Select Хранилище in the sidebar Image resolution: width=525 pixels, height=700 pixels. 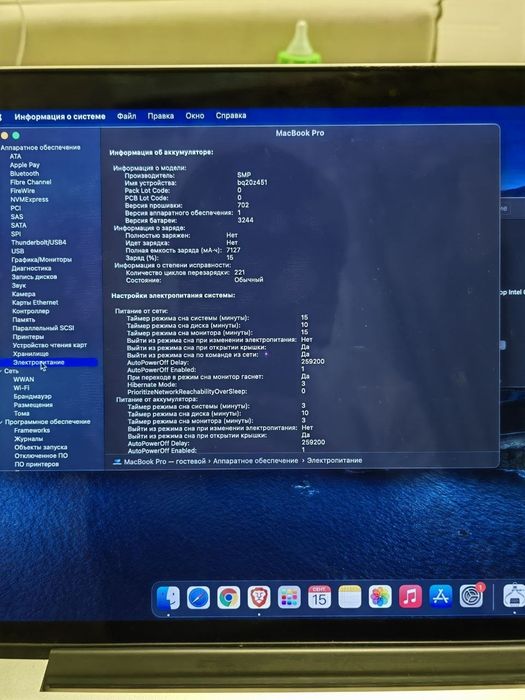click(31, 354)
